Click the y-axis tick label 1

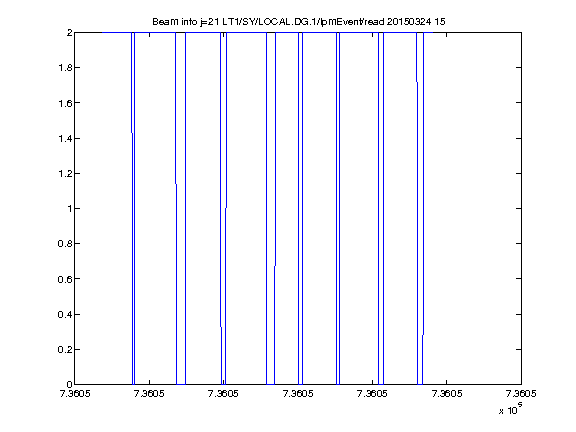point(69,209)
